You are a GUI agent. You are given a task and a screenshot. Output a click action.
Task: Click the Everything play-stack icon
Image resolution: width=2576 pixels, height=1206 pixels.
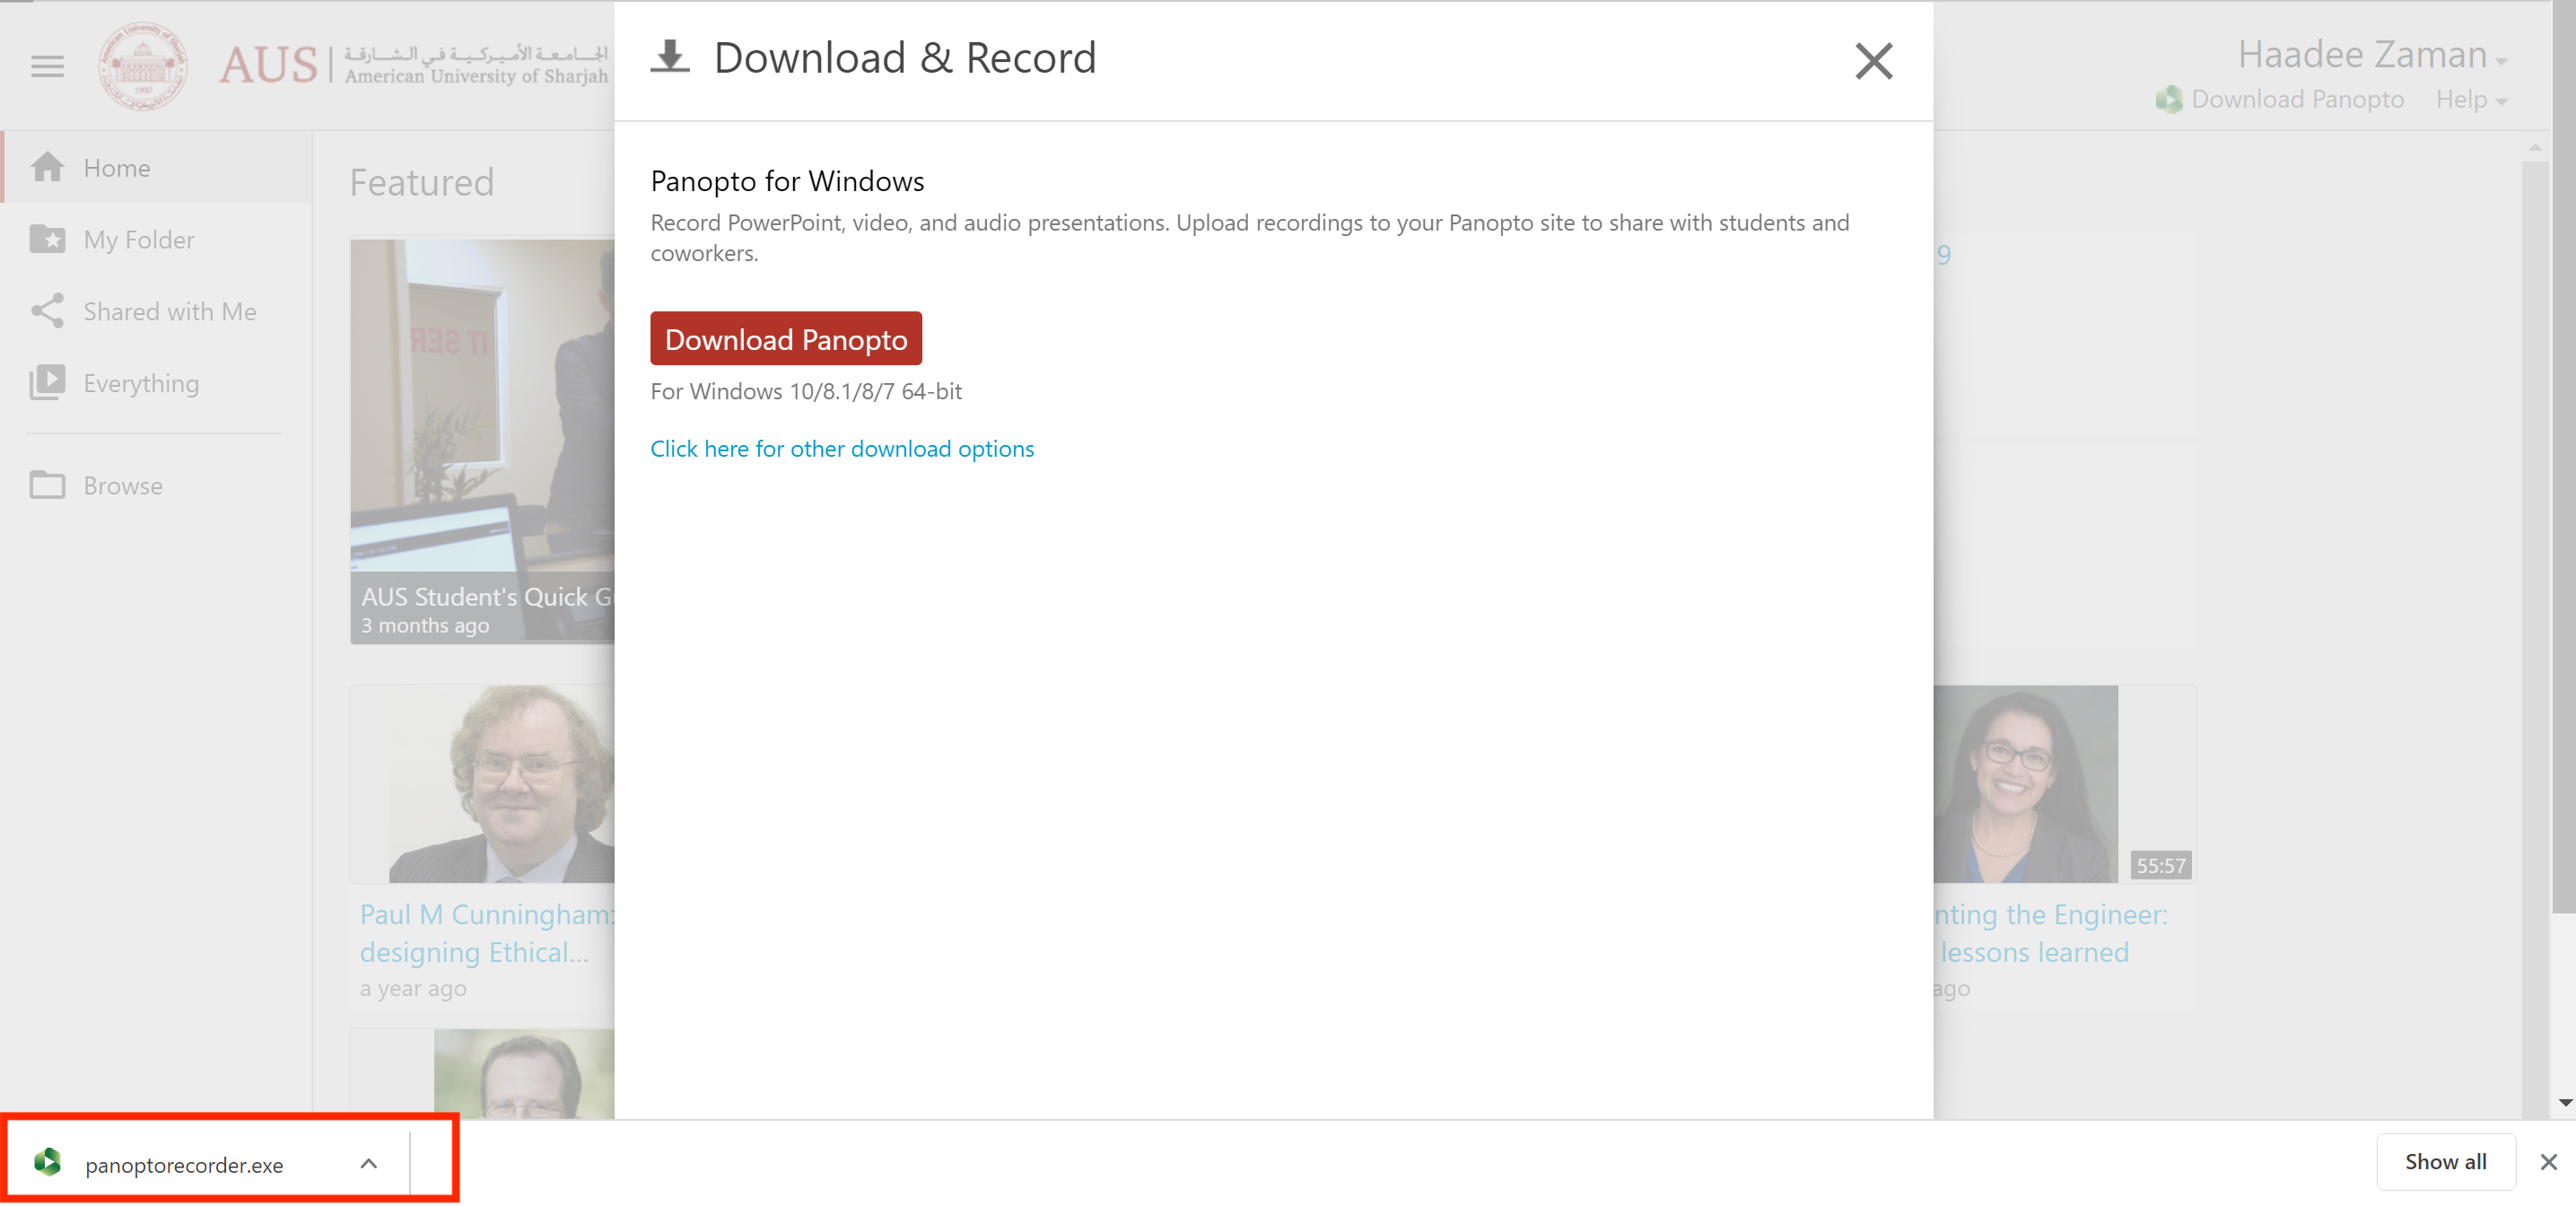click(x=47, y=382)
